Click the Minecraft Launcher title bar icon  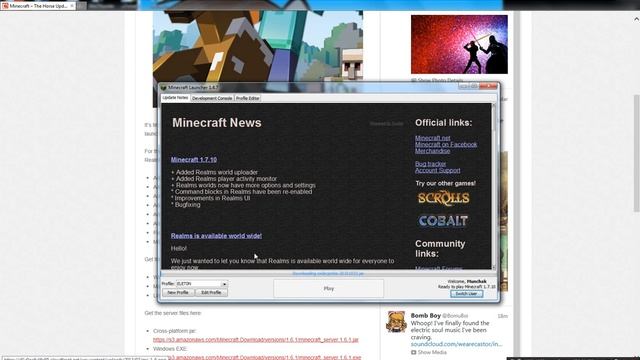(x=164, y=87)
